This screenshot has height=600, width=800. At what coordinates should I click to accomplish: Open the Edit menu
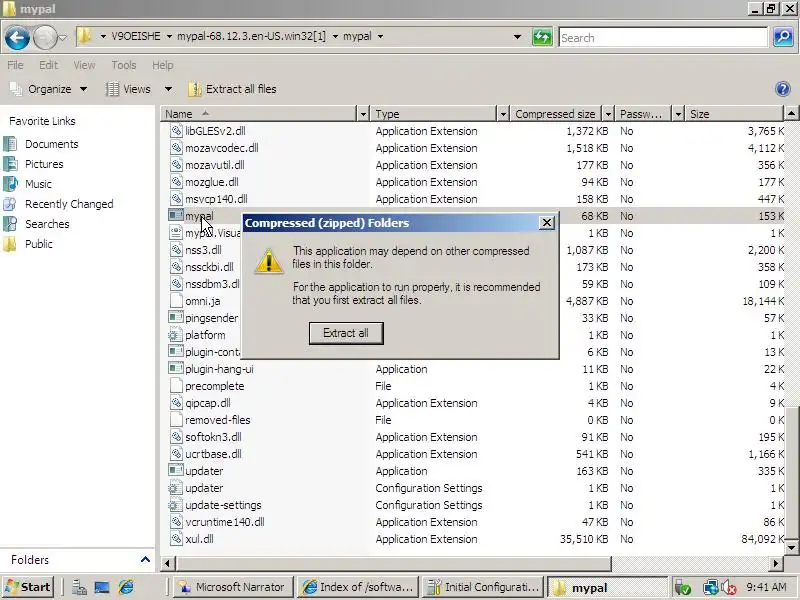click(48, 65)
